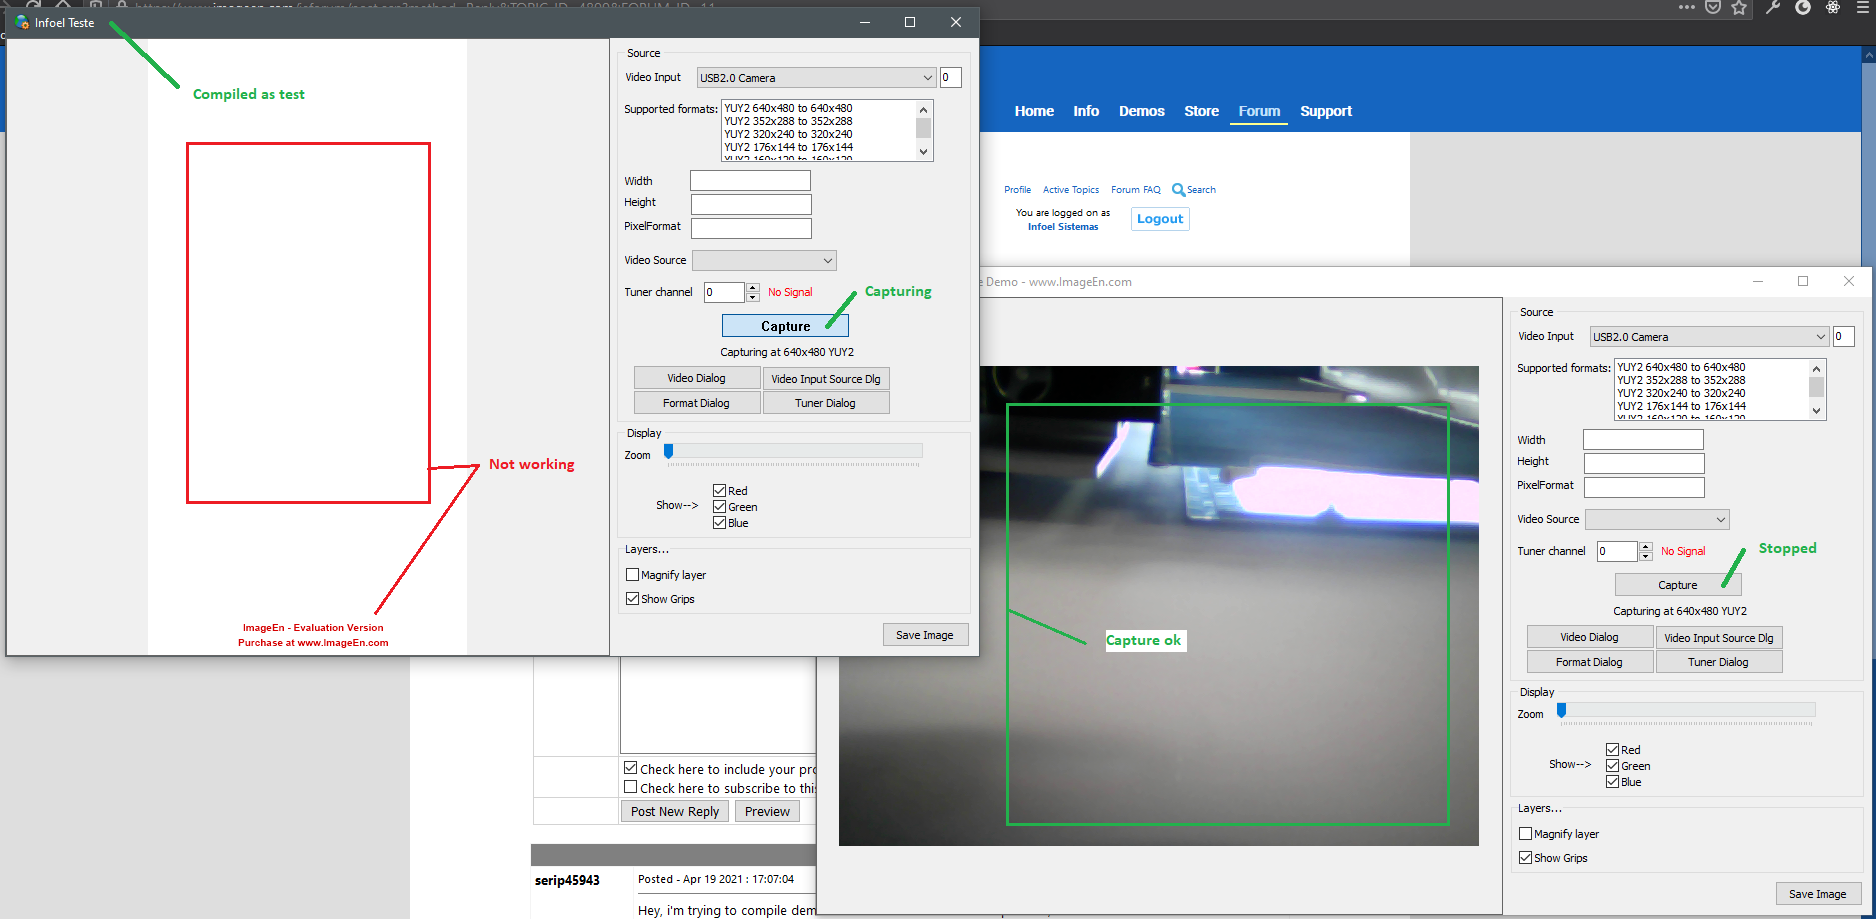Click Capture button in Demo window
Viewport: 1876px width, 919px height.
pyautogui.click(x=1678, y=585)
